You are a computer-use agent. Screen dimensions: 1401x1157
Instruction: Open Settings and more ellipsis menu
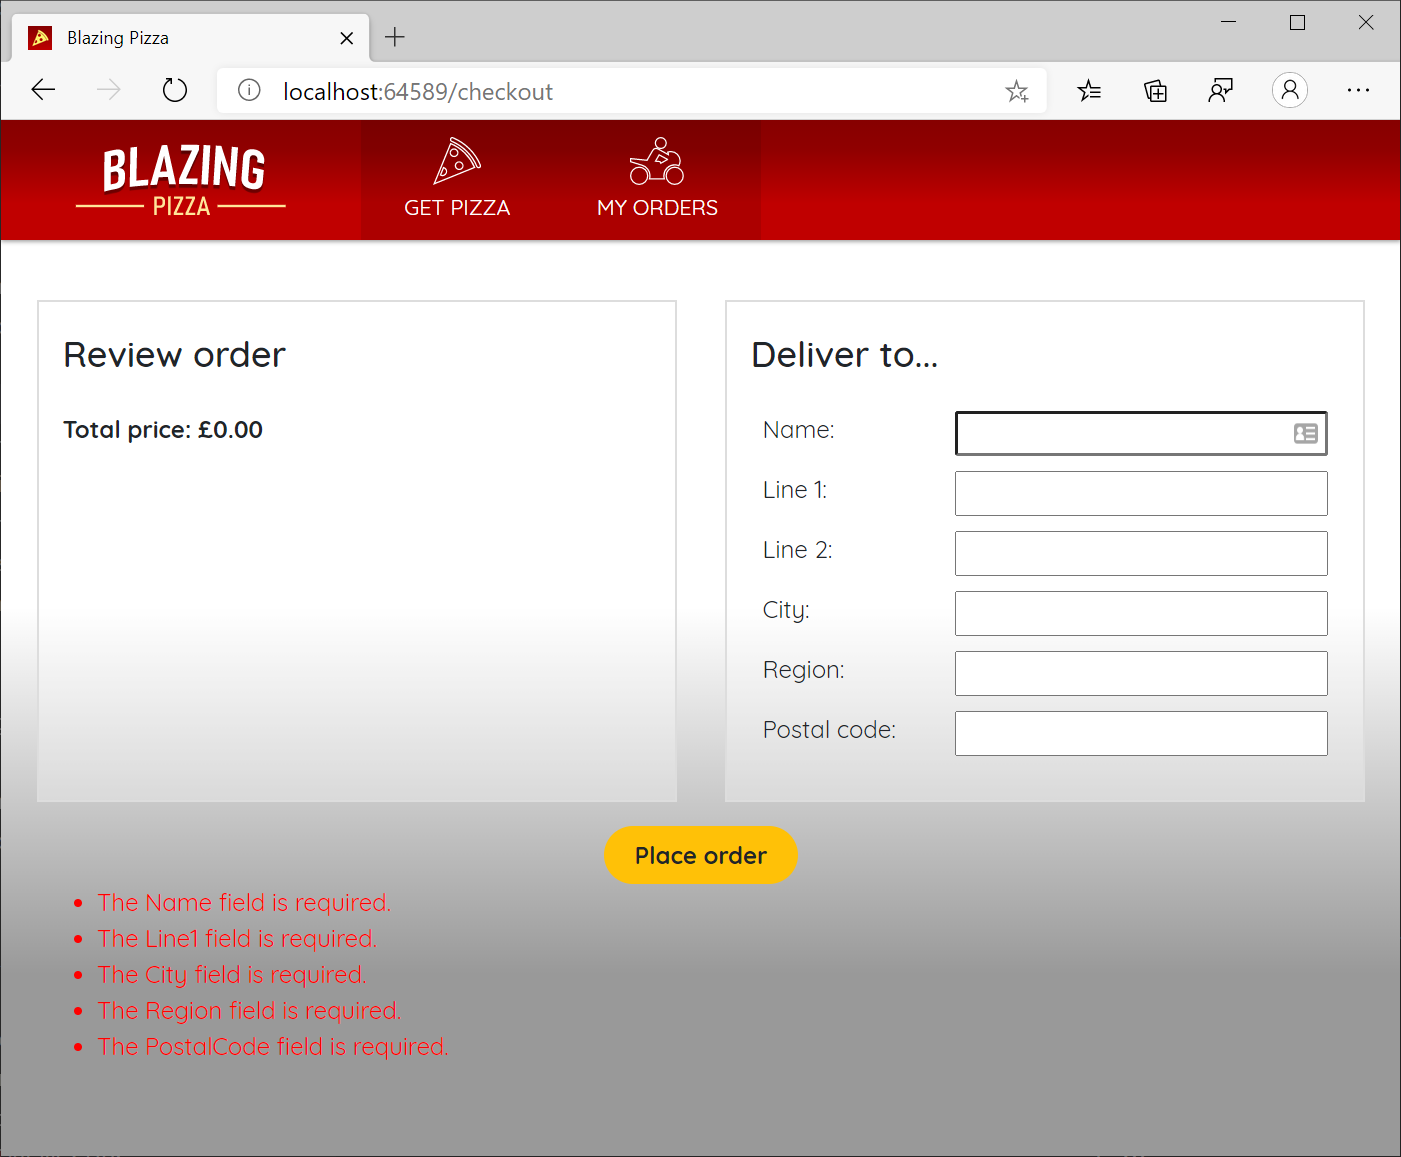point(1358,91)
